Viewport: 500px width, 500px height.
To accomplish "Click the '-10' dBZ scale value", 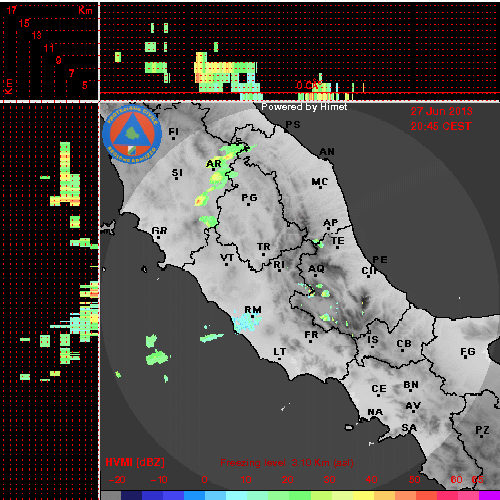I will point(159,480).
